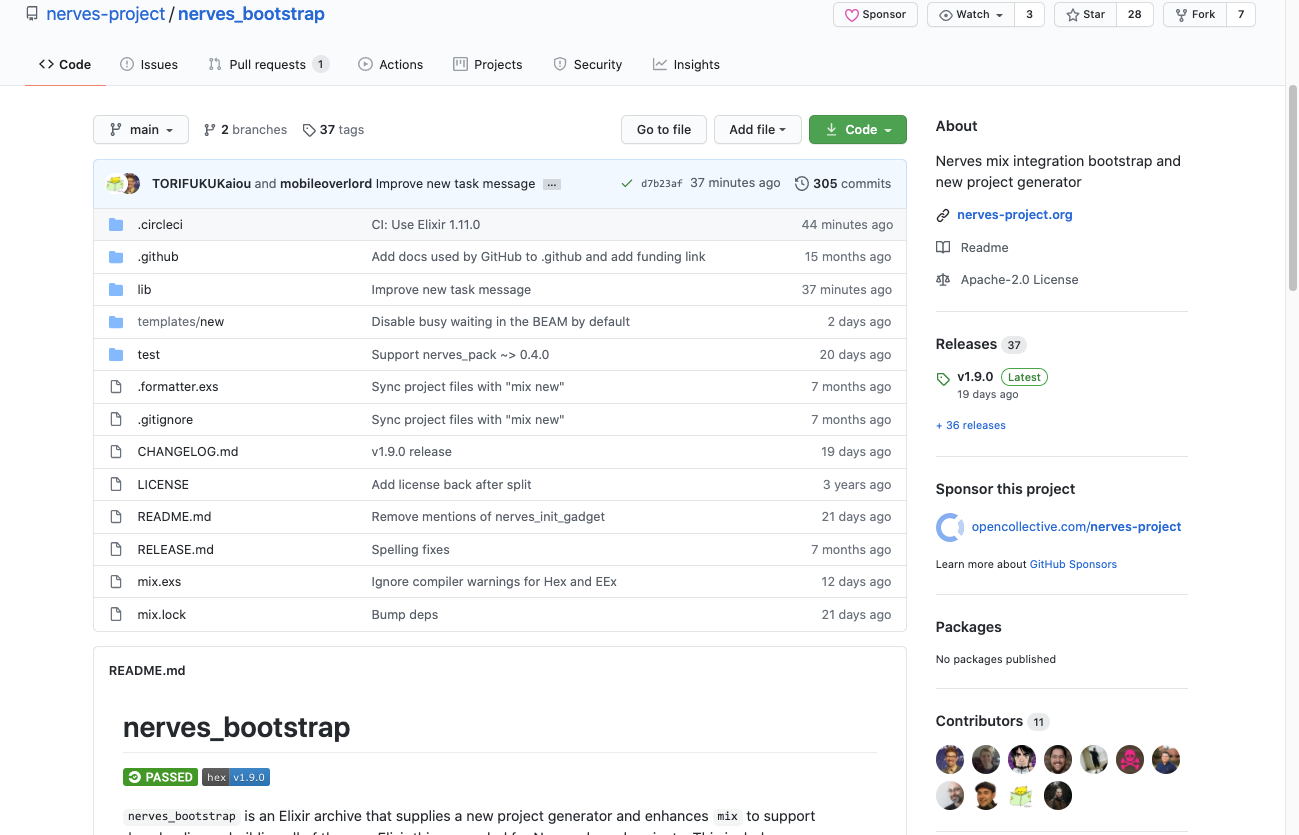1299x835 pixels.
Task: Click the opencollective logo icon
Action: tap(950, 527)
